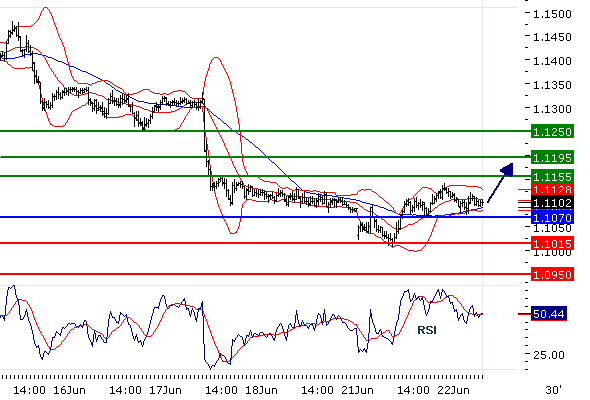The width and height of the screenshot is (590, 400).
Task: Click the 30' timeframe label
Action: [553, 389]
